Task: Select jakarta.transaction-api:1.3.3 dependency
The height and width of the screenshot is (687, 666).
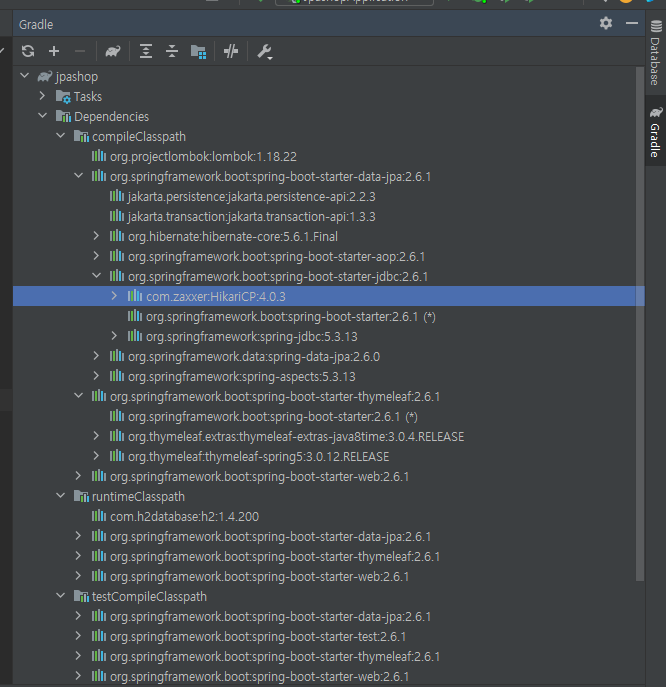Action: click(x=252, y=216)
